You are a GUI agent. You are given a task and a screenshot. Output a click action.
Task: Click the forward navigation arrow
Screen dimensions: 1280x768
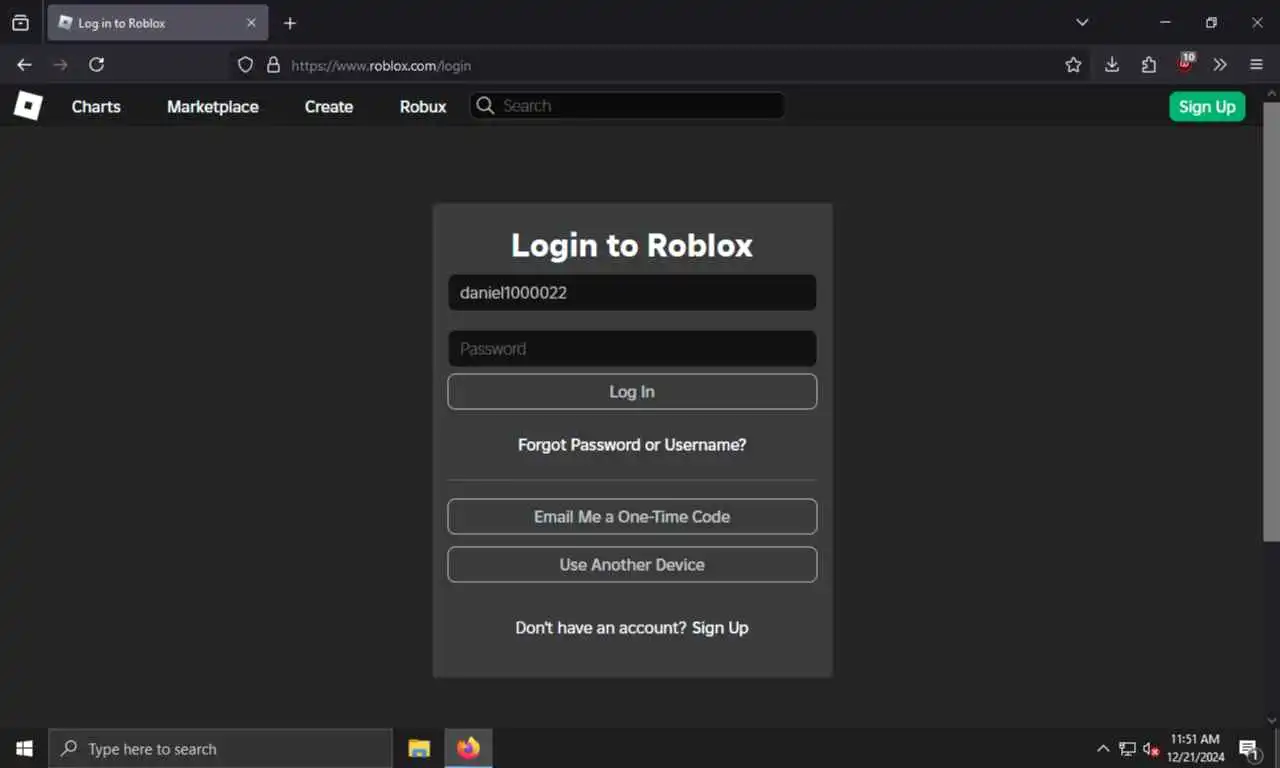pyautogui.click(x=60, y=65)
